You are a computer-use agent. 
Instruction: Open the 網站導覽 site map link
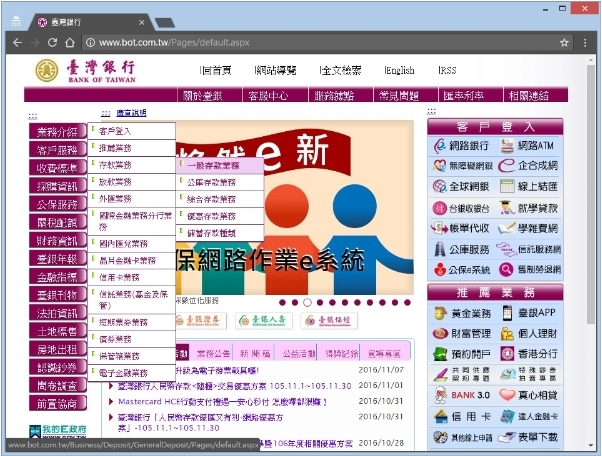[275, 70]
